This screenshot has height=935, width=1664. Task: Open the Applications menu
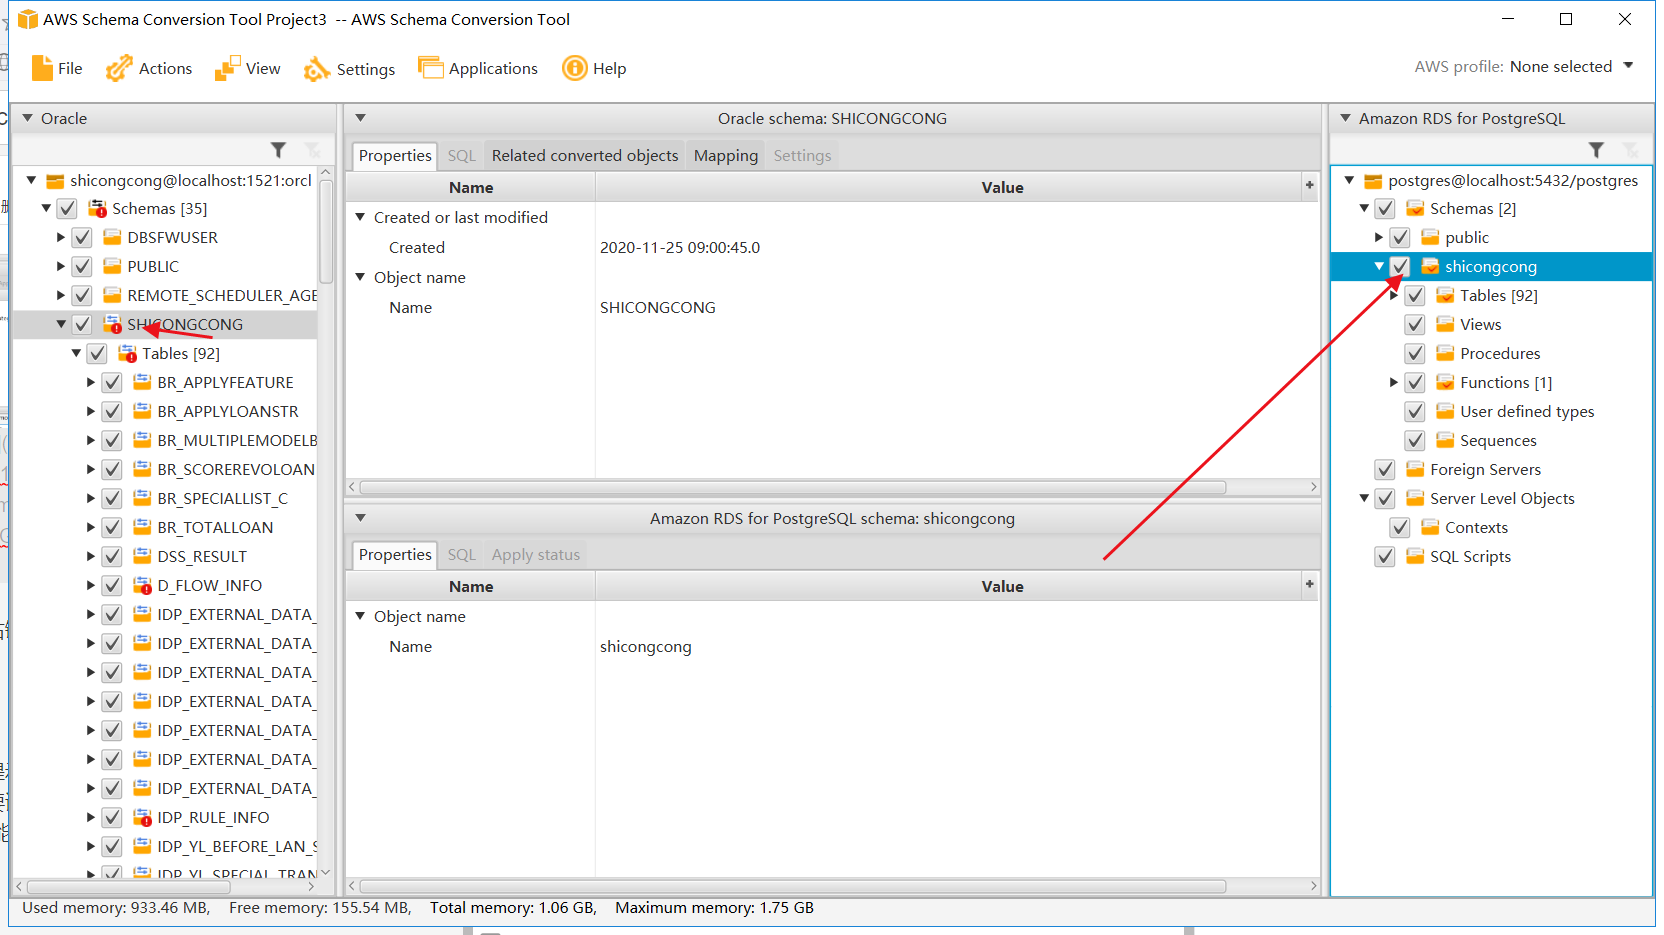tap(478, 68)
